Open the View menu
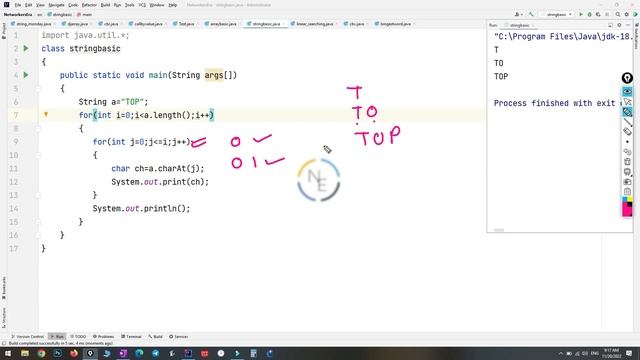640x360 pixels. pyautogui.click(x=40, y=5)
